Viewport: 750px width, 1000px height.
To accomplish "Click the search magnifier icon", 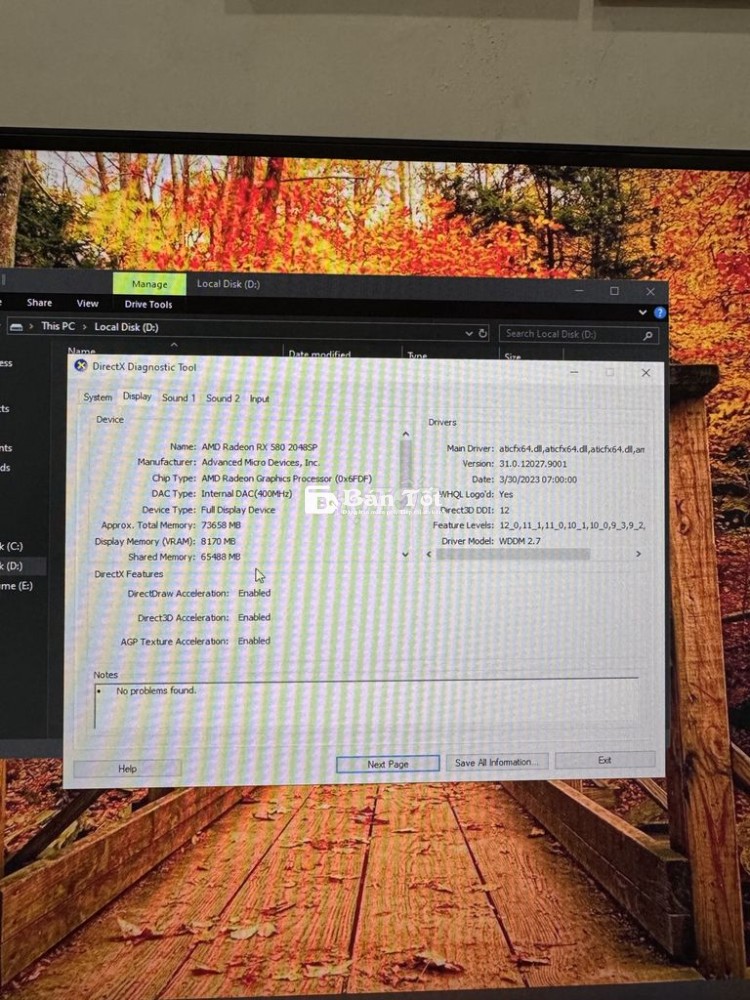I will 648,335.
